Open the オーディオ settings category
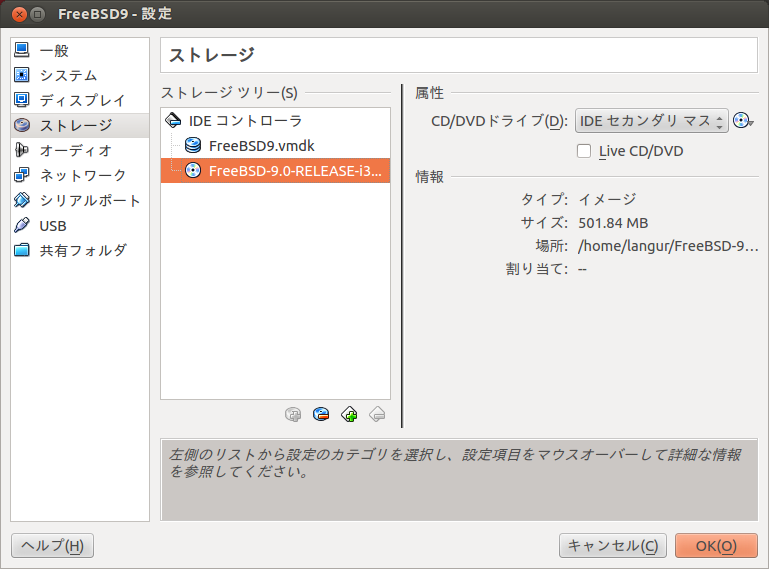Viewport: 769px width, 569px height. (x=80, y=150)
